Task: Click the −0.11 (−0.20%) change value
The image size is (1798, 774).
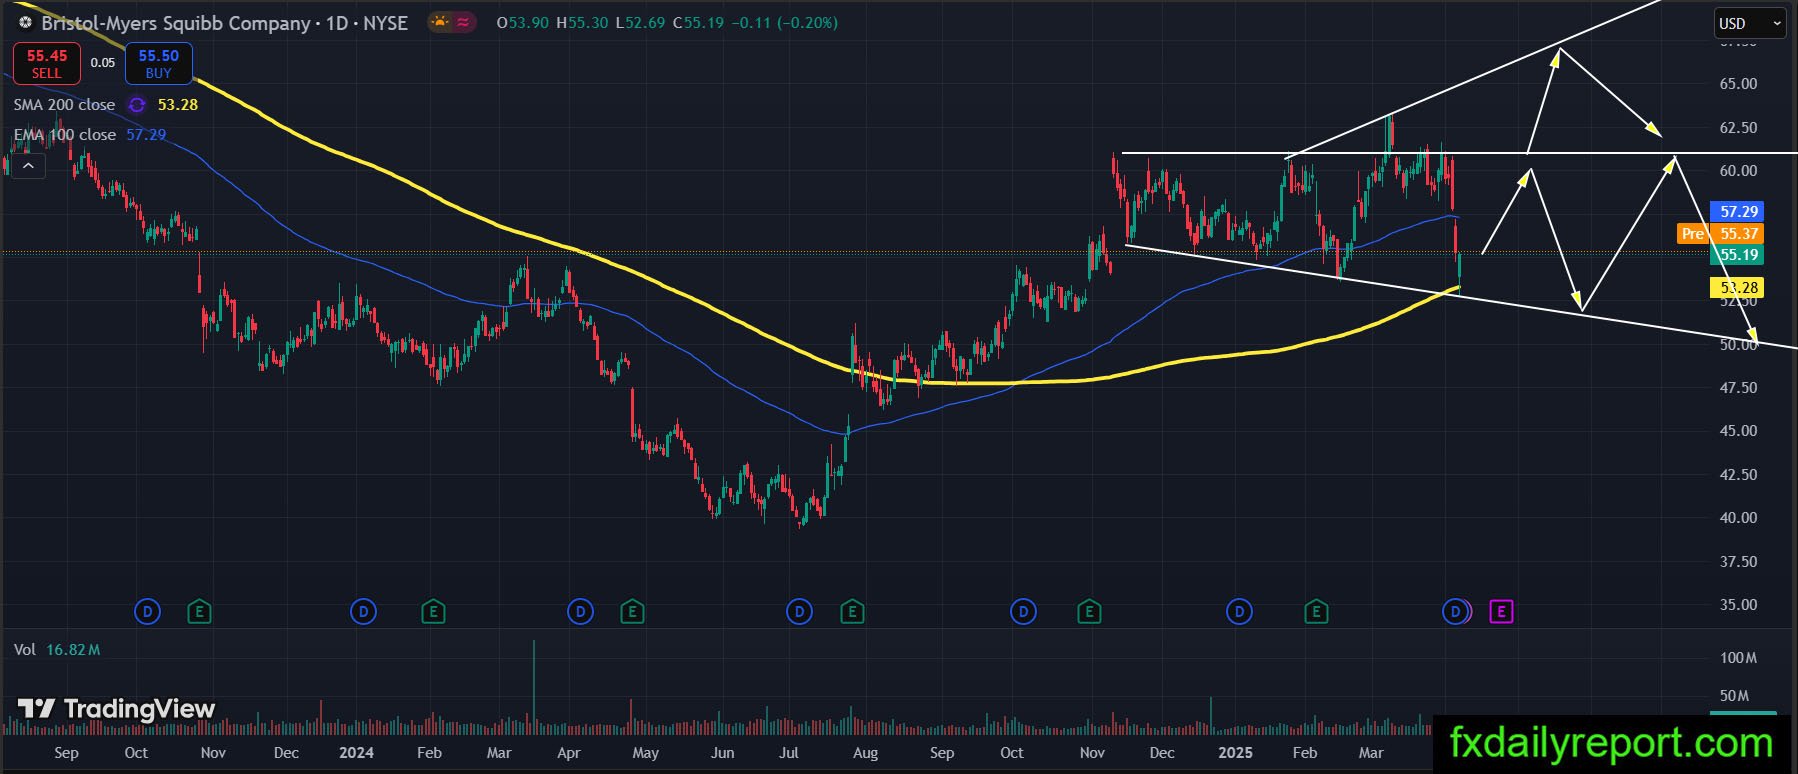Action: pyautogui.click(x=784, y=23)
